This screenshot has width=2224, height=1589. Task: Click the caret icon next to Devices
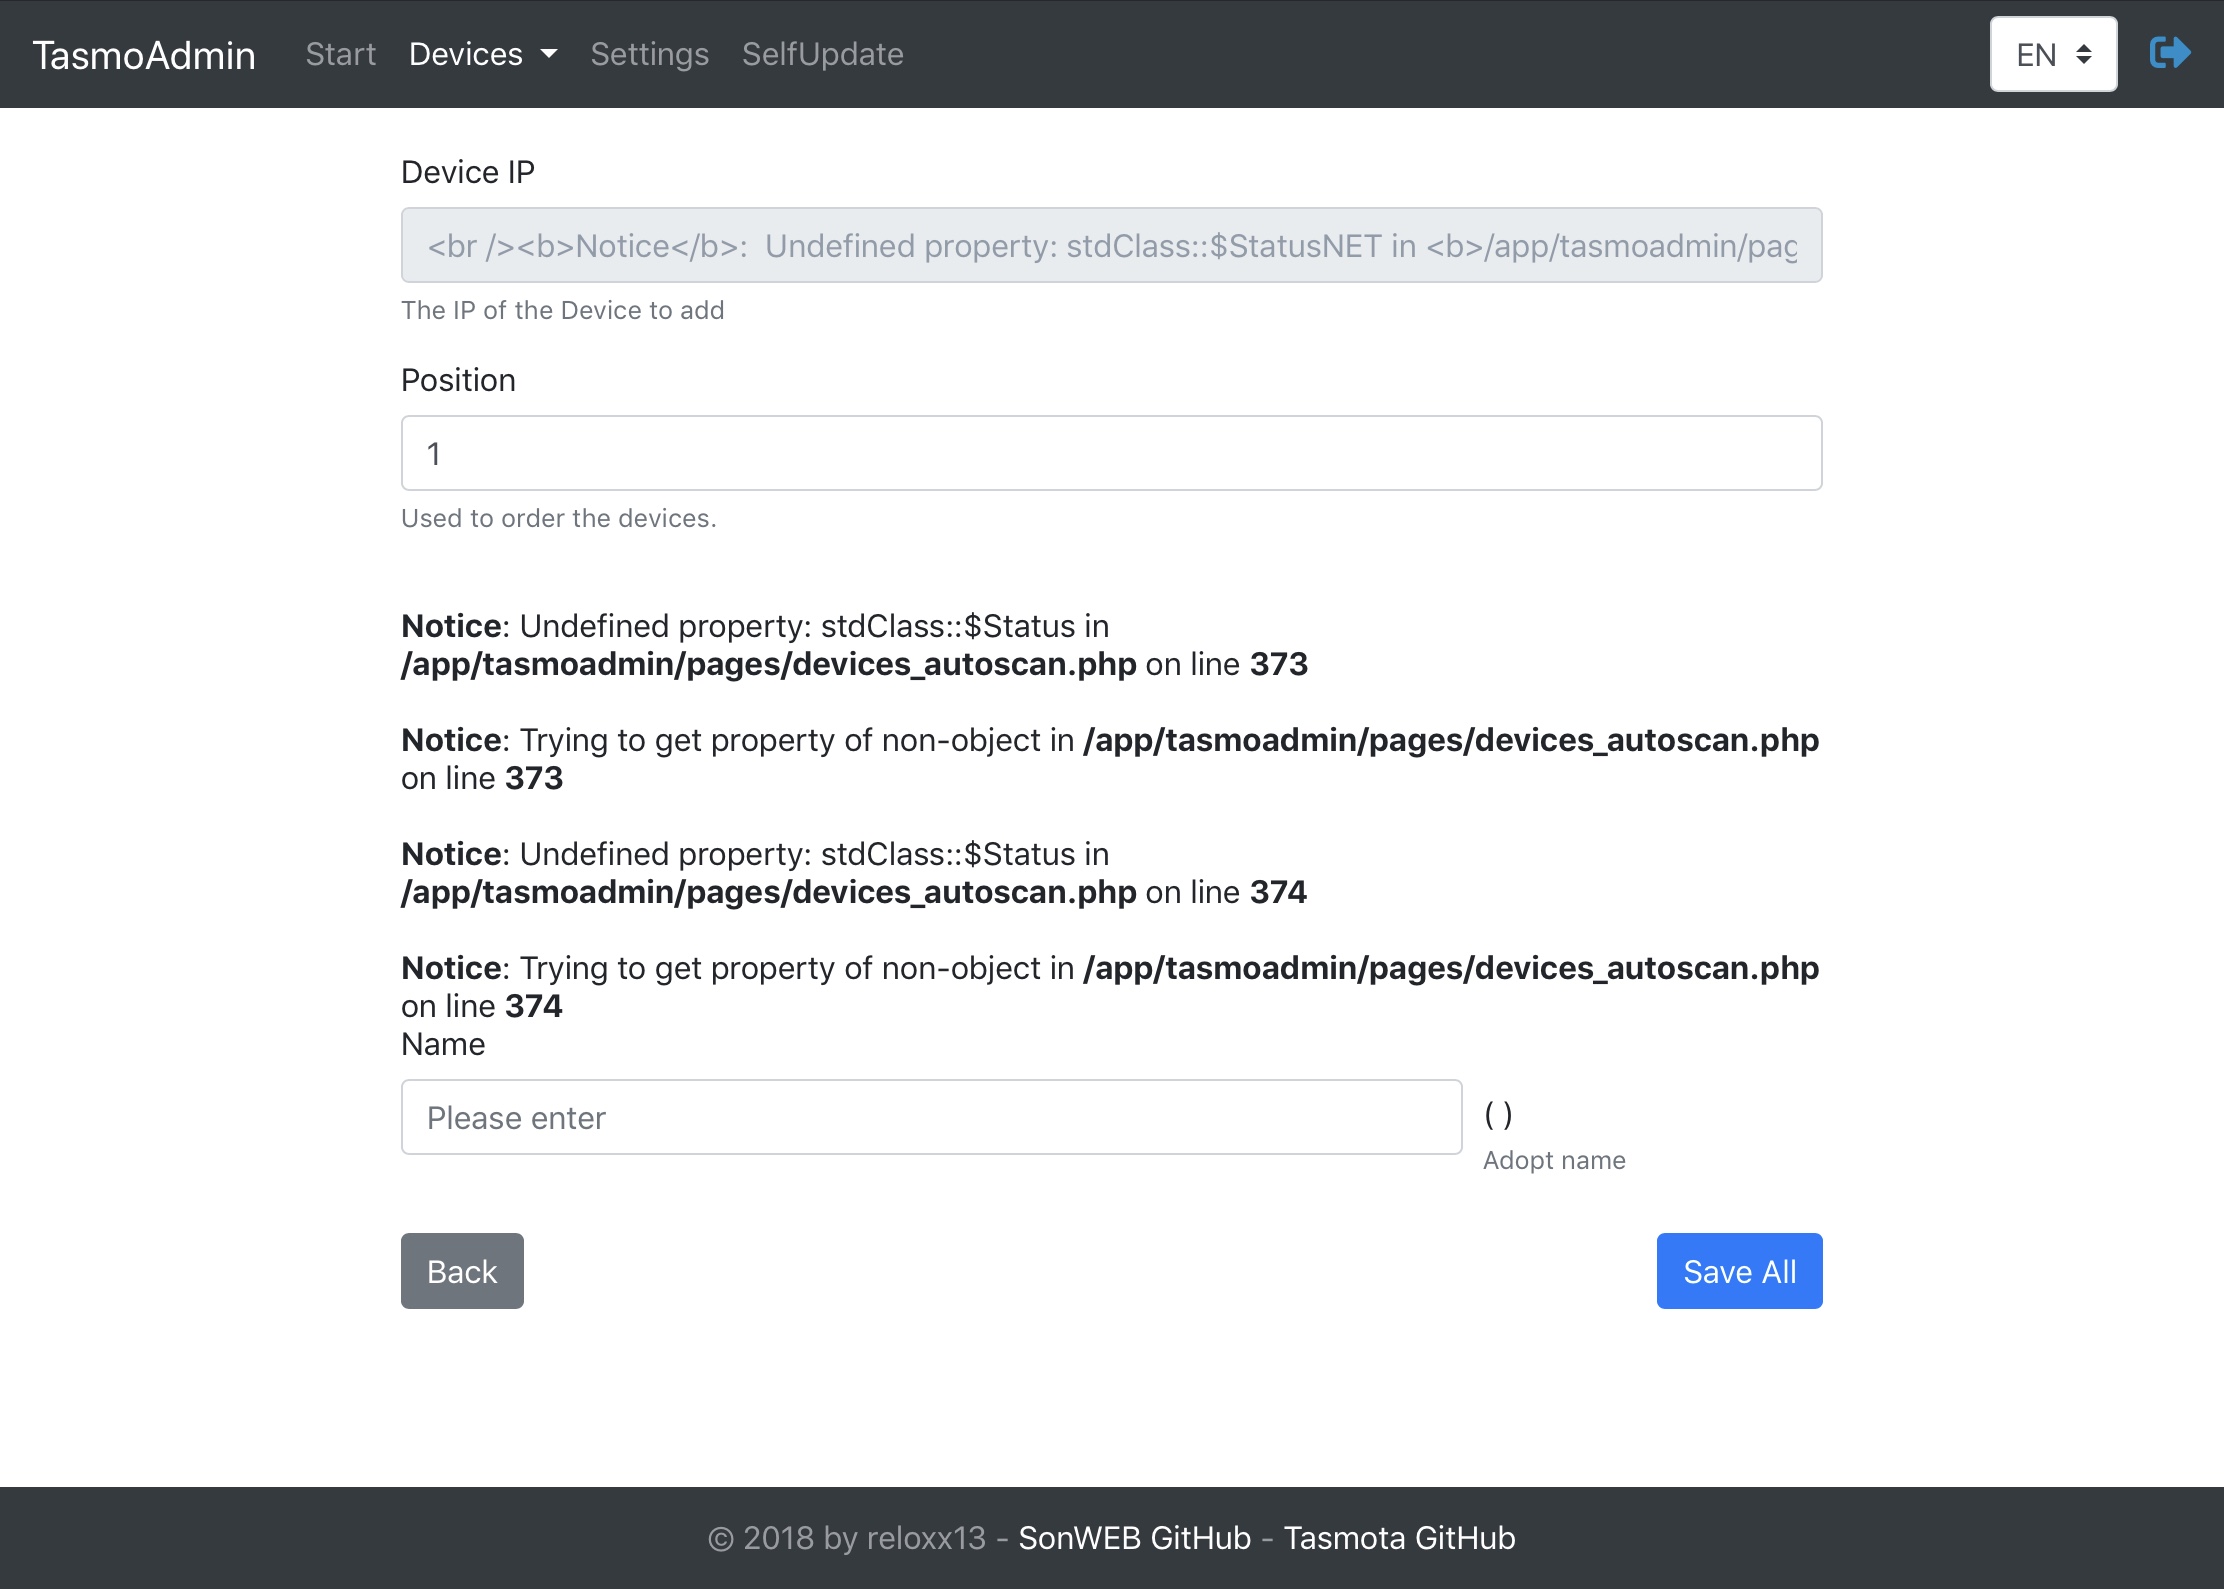[548, 56]
